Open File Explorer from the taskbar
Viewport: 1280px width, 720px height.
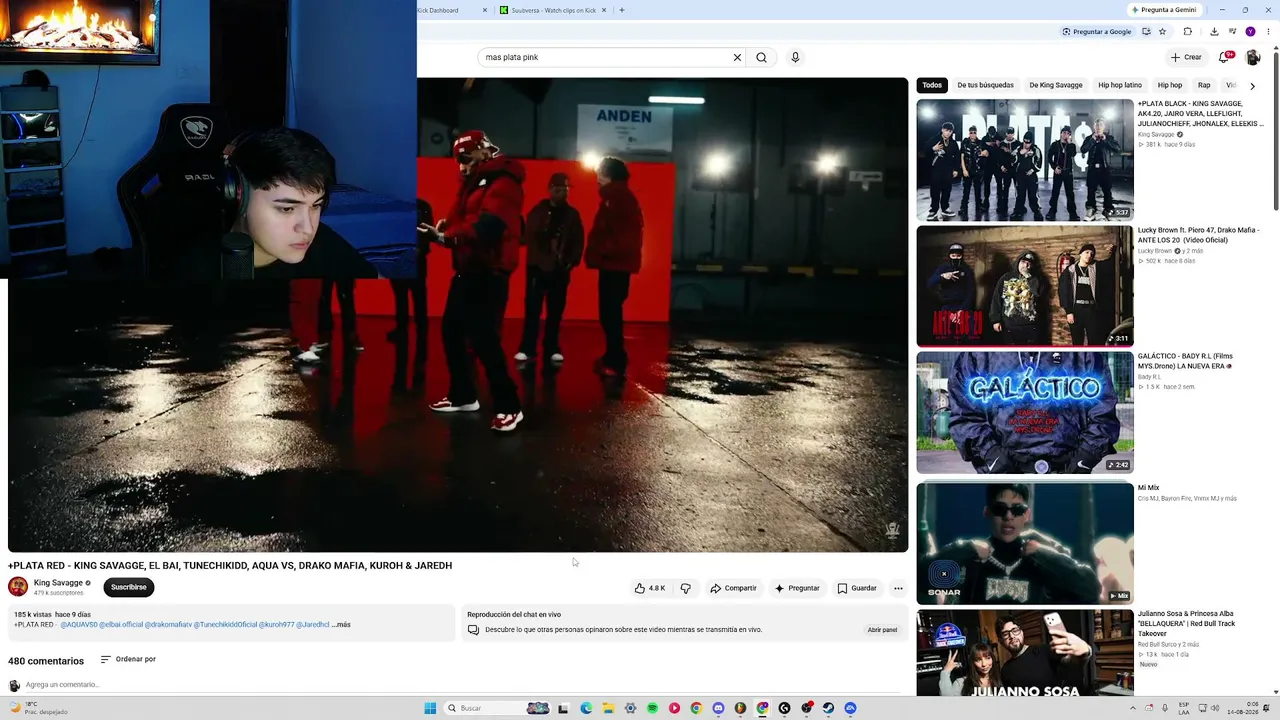click(x=608, y=708)
